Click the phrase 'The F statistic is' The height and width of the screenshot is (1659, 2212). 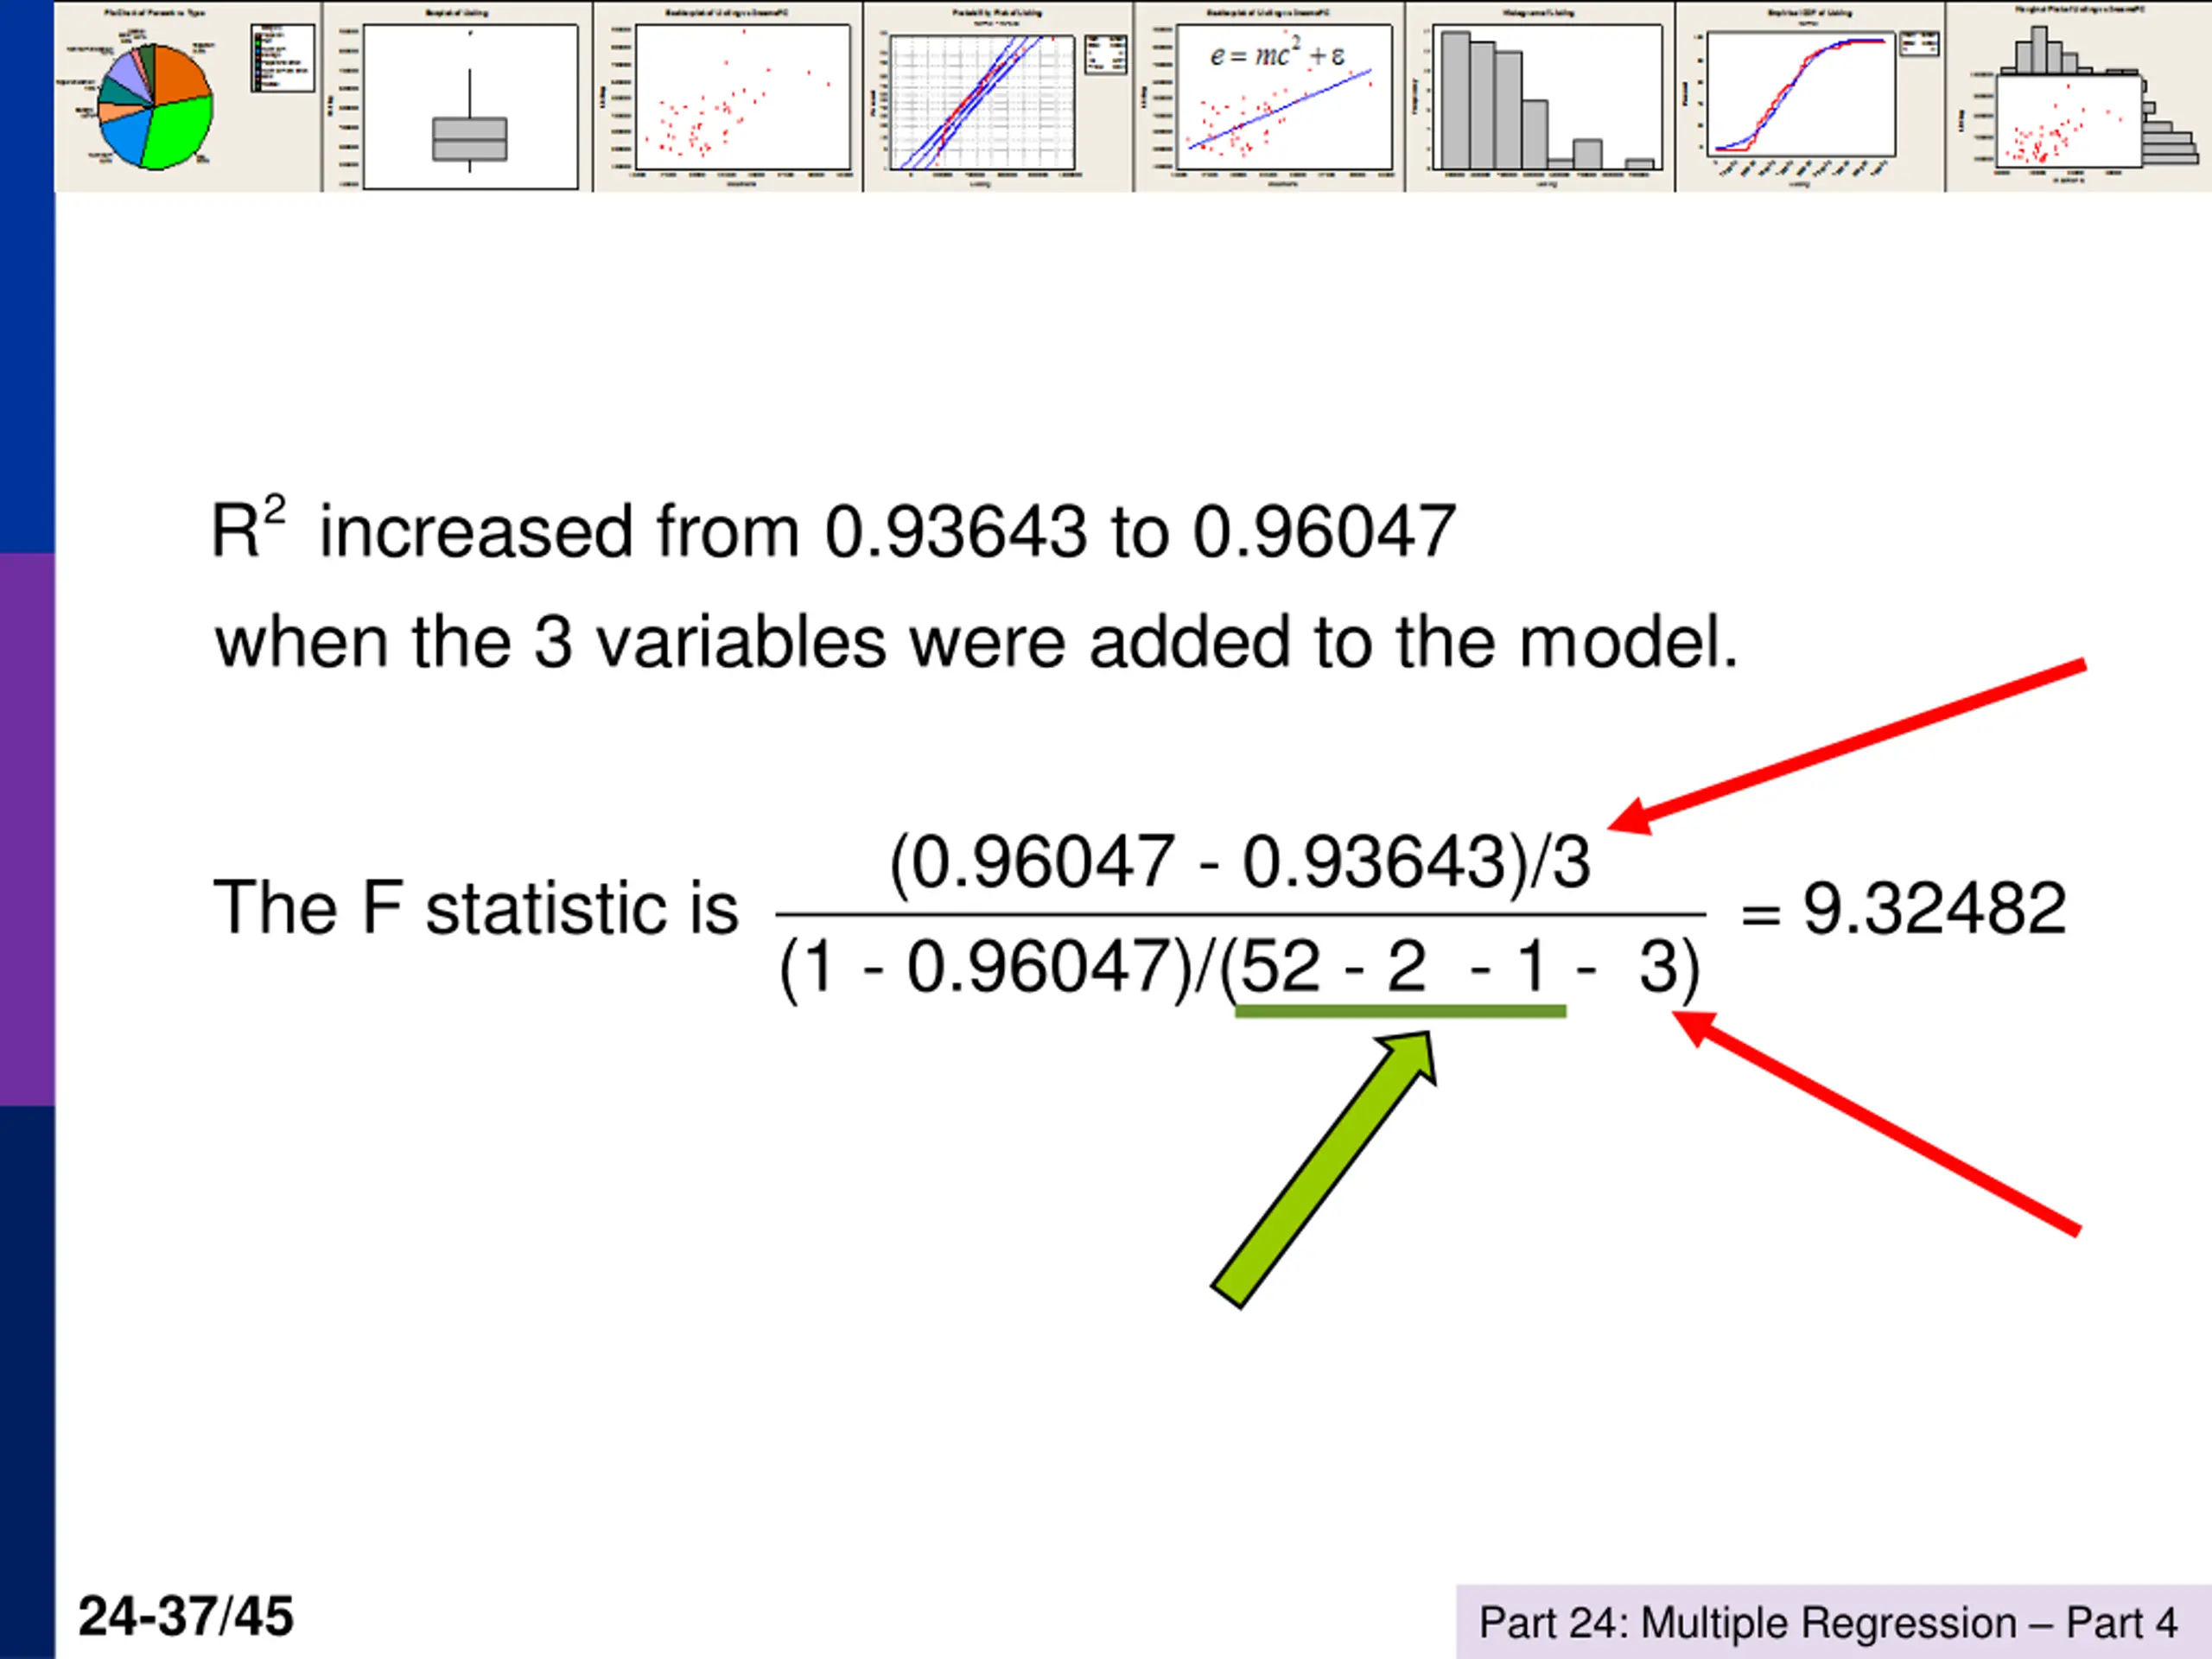coord(476,908)
